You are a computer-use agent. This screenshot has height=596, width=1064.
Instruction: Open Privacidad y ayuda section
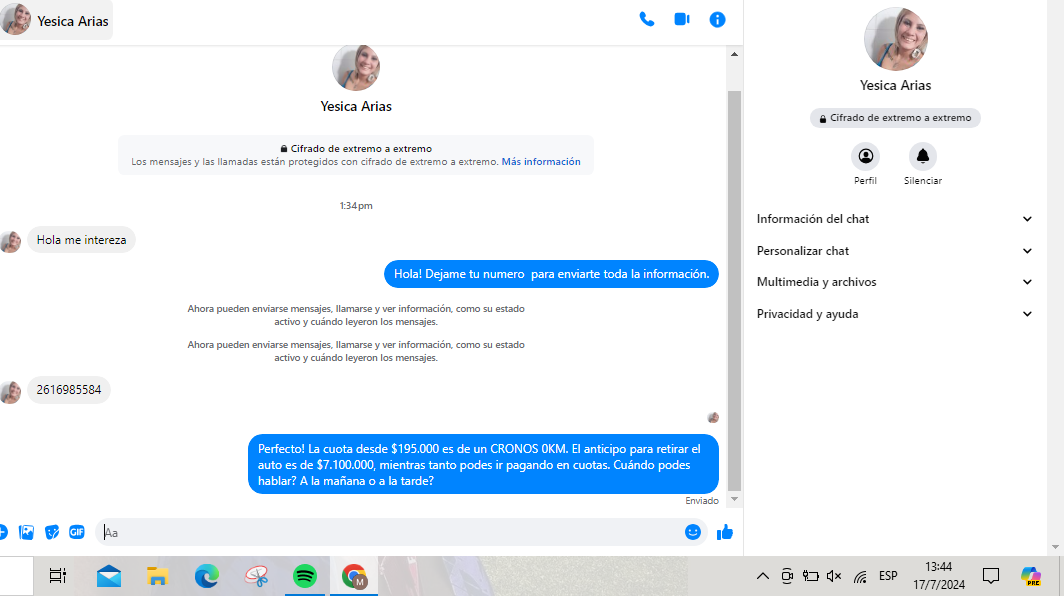pos(894,314)
